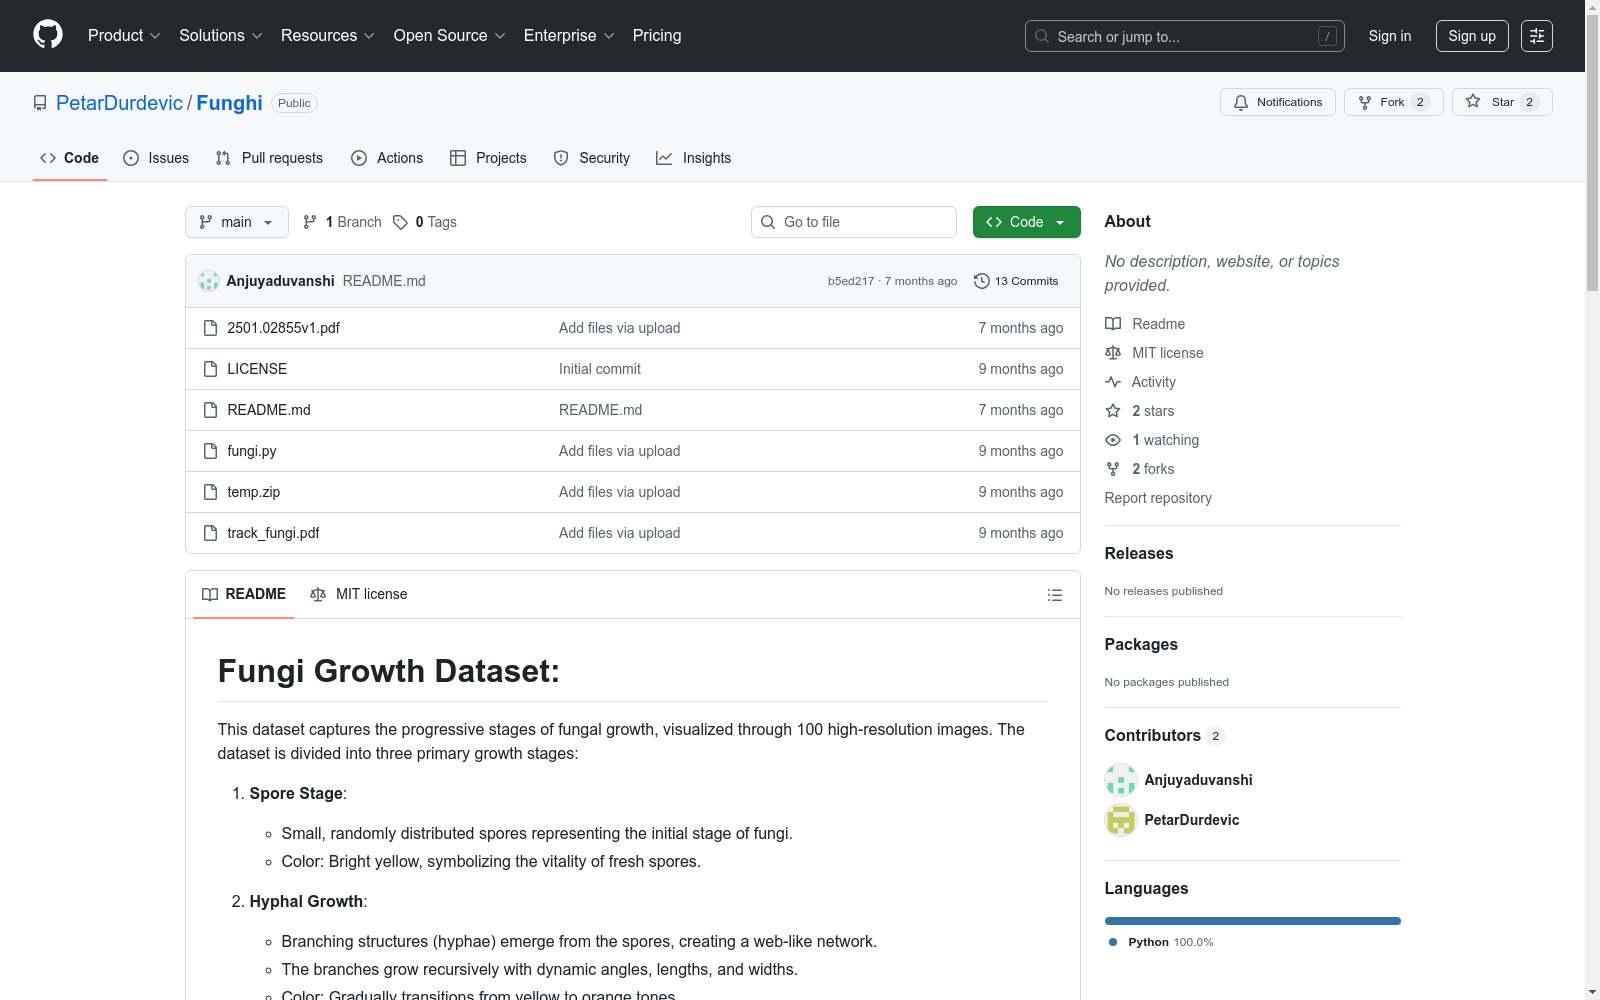Open the README.md file

tap(269, 410)
